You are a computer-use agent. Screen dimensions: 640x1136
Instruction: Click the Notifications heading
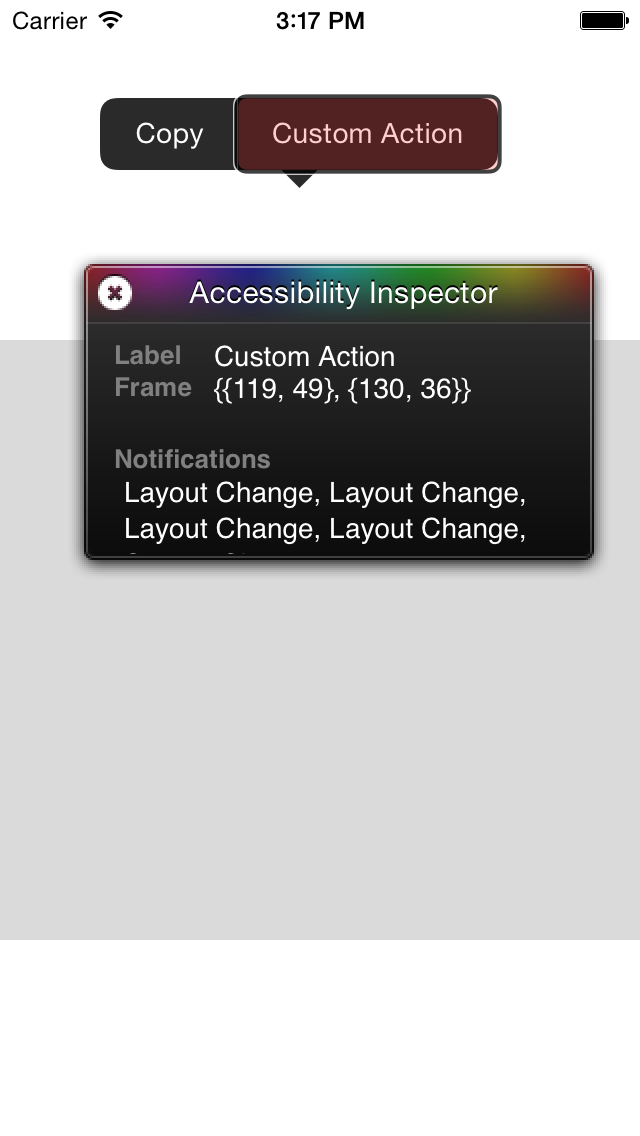(192, 459)
